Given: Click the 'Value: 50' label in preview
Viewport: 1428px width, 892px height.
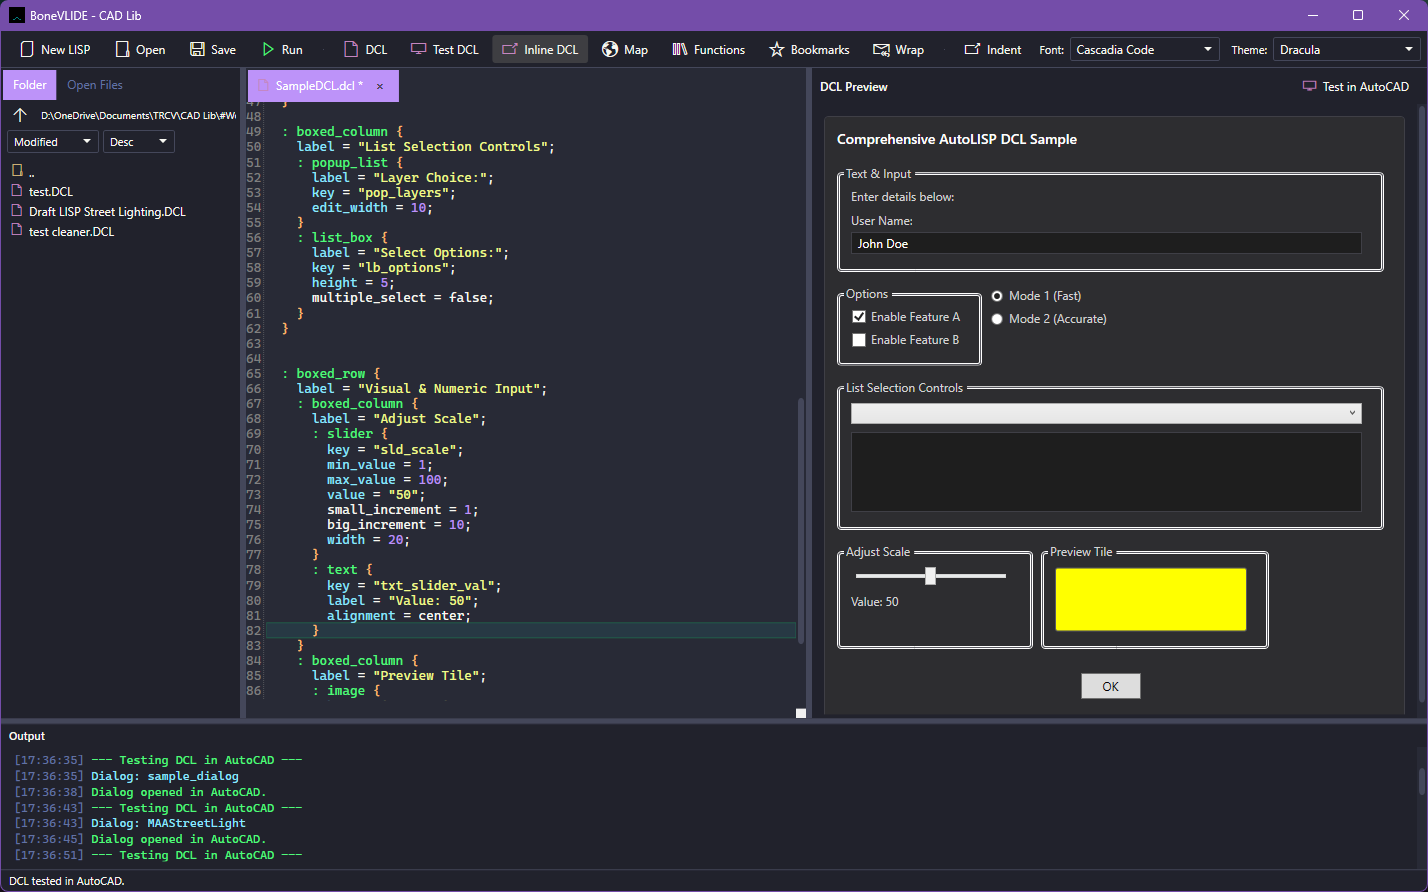Looking at the screenshot, I should [875, 602].
